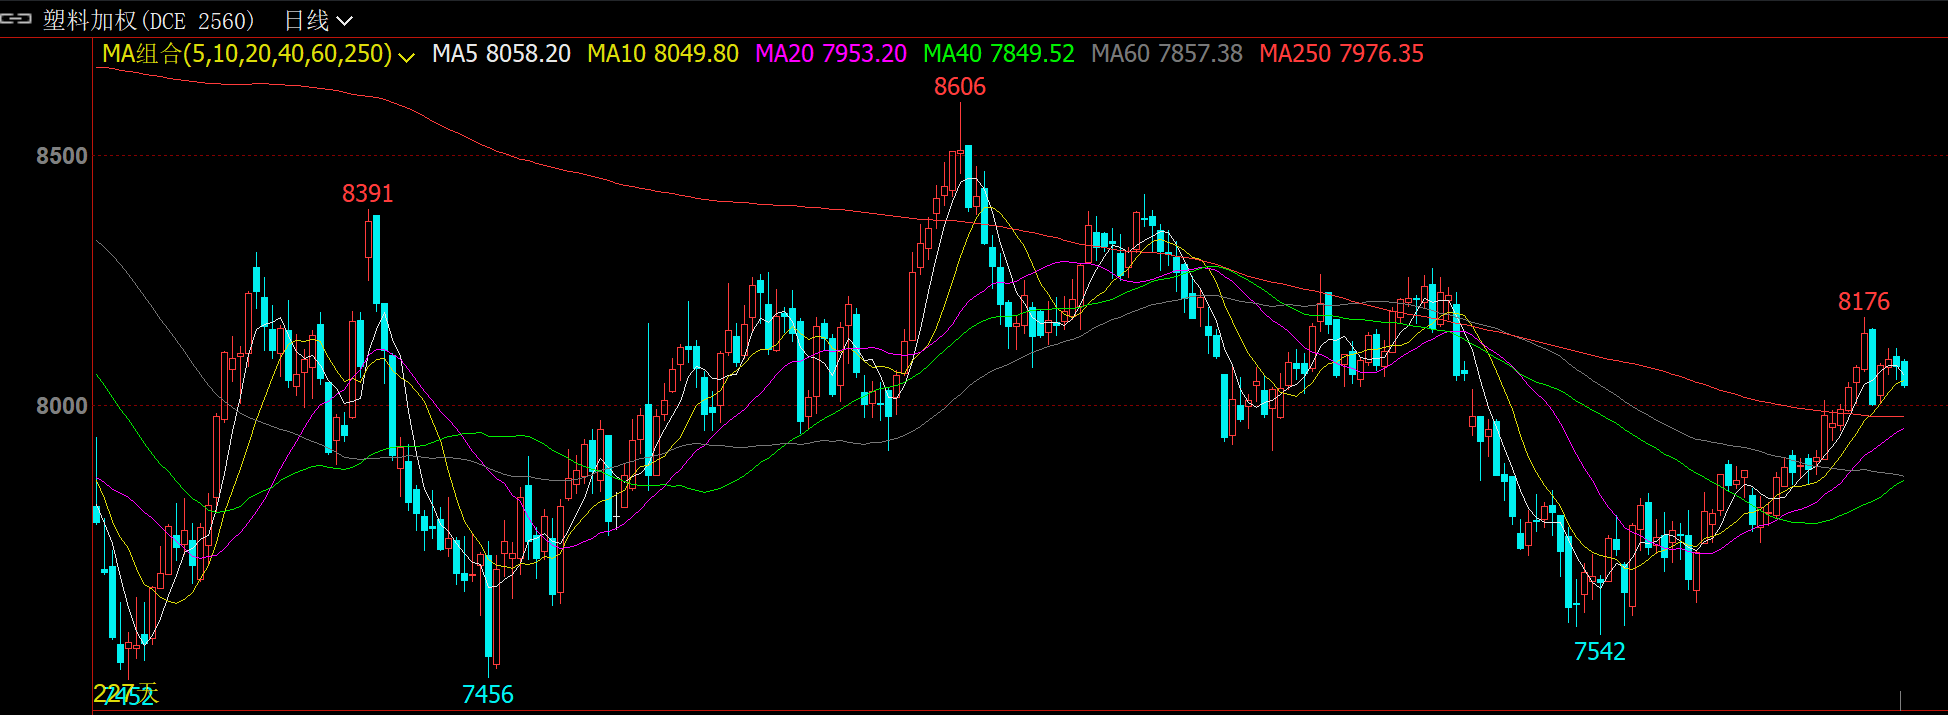
Task: Select the red MA250 7976.35 legend
Action: (x=1341, y=54)
